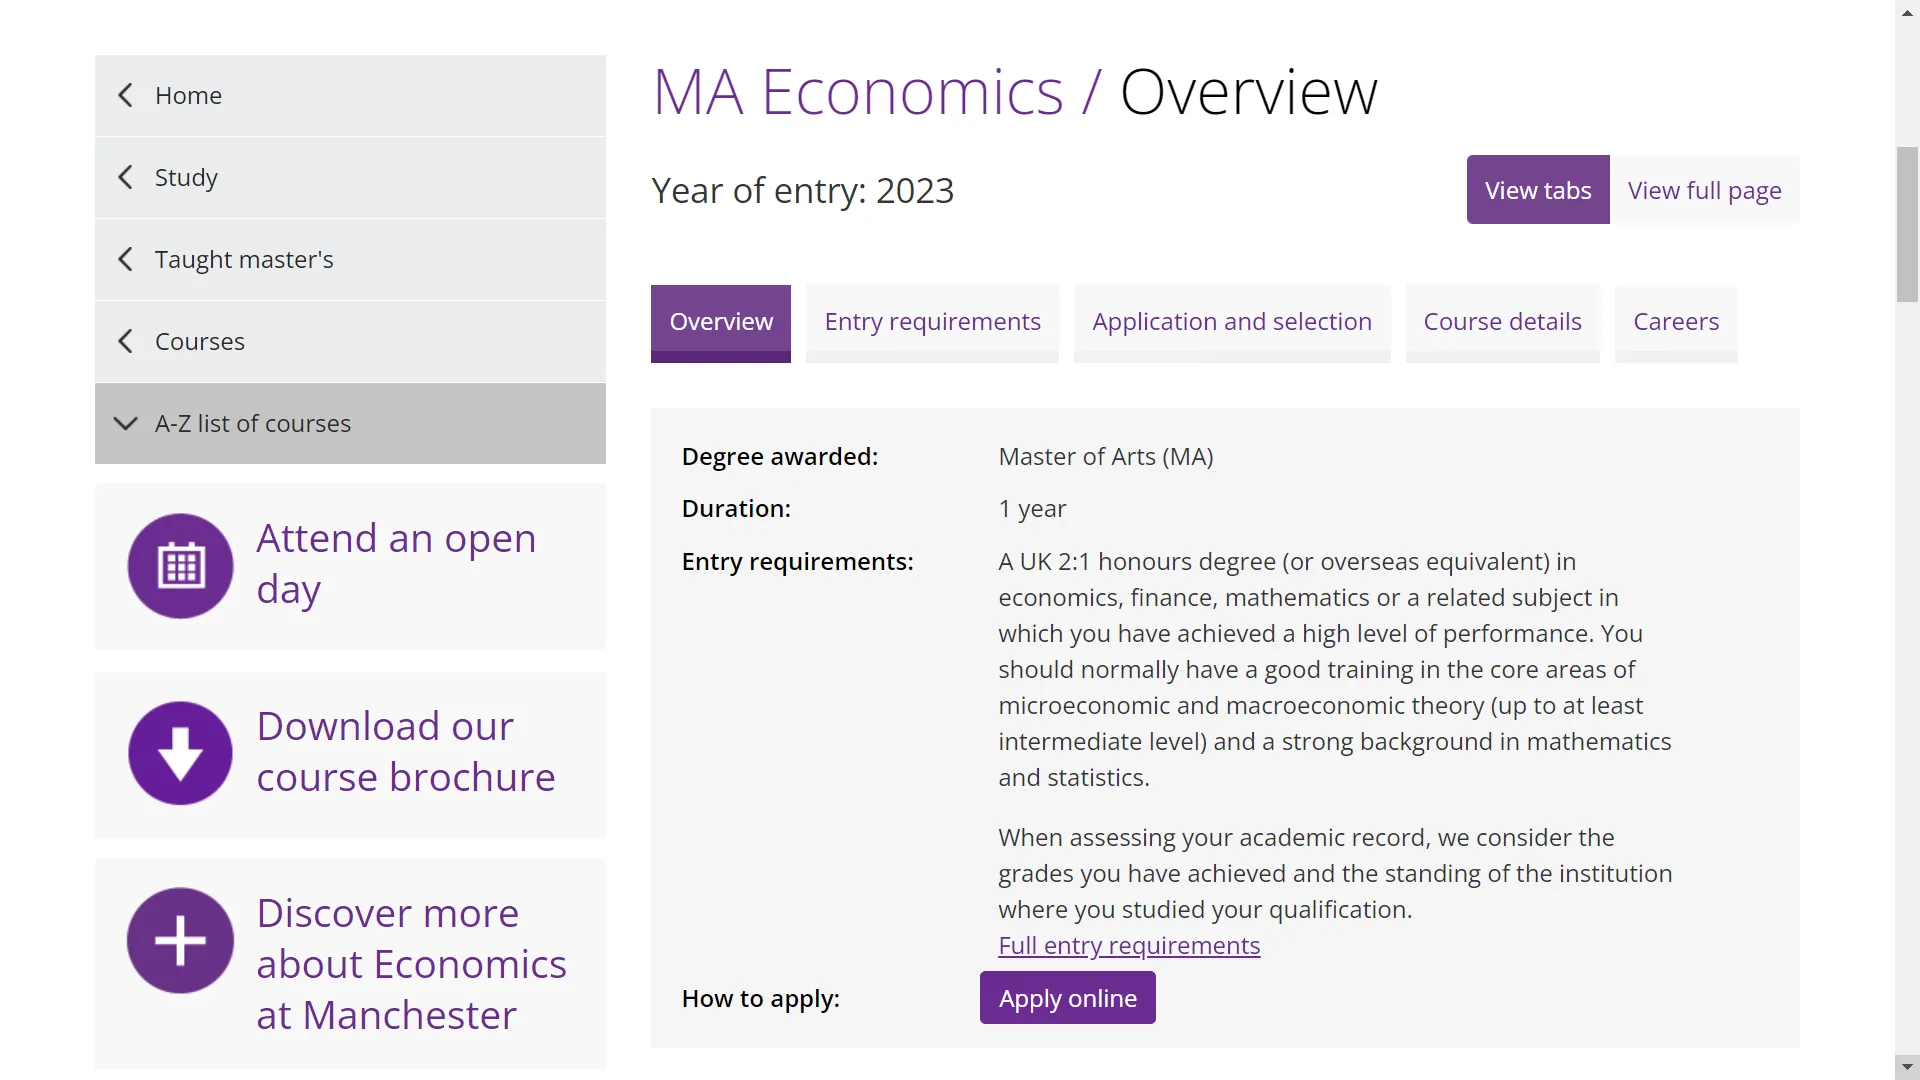The width and height of the screenshot is (1920, 1080).
Task: Open the Full entry requirements link
Action: pos(1128,946)
